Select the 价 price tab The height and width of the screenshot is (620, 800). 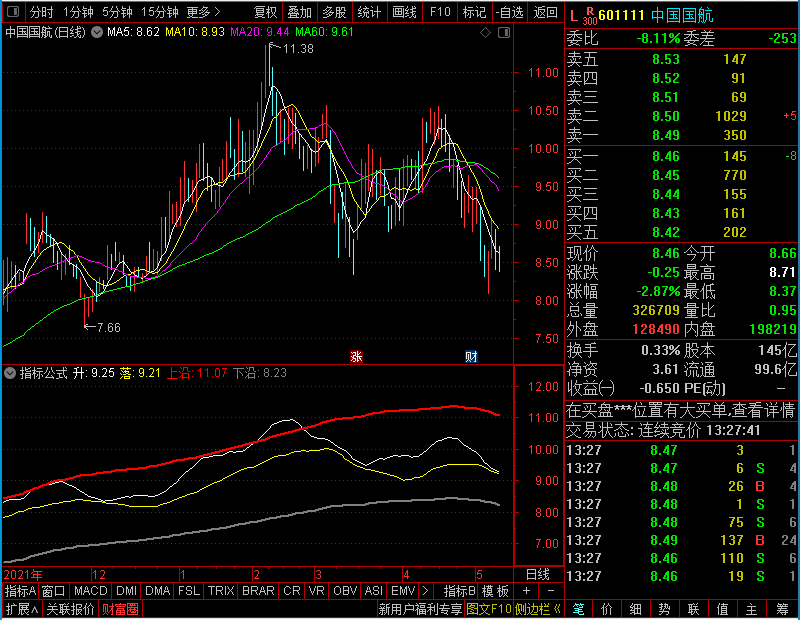pos(607,609)
